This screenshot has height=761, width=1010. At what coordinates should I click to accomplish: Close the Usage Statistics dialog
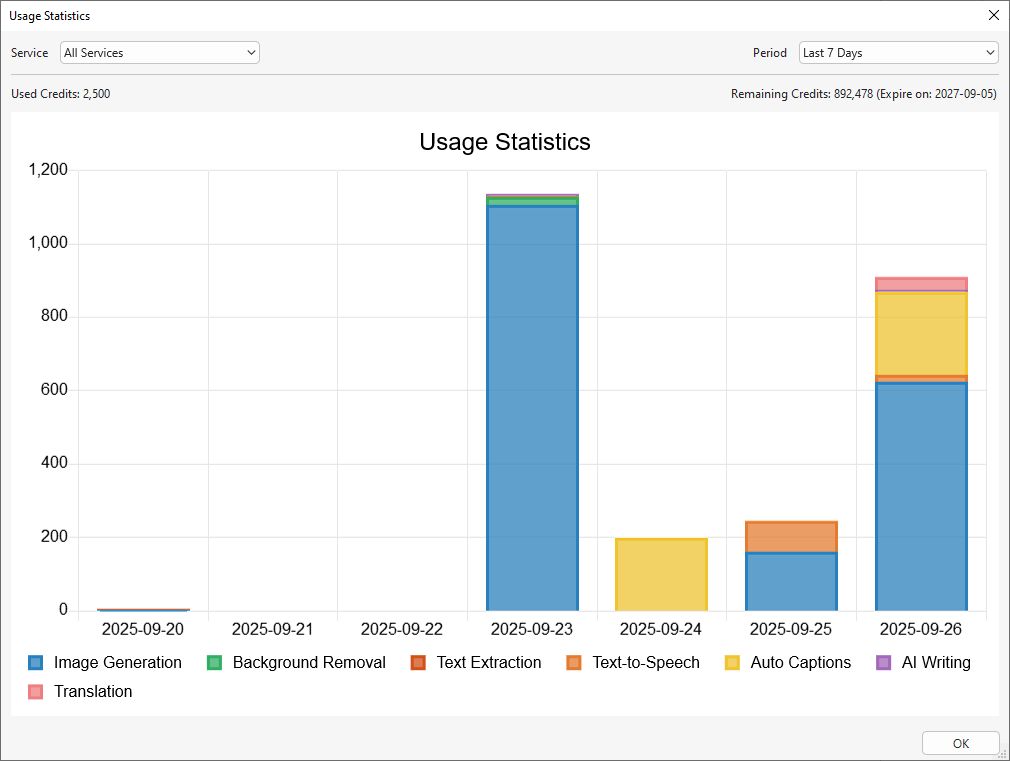[993, 15]
